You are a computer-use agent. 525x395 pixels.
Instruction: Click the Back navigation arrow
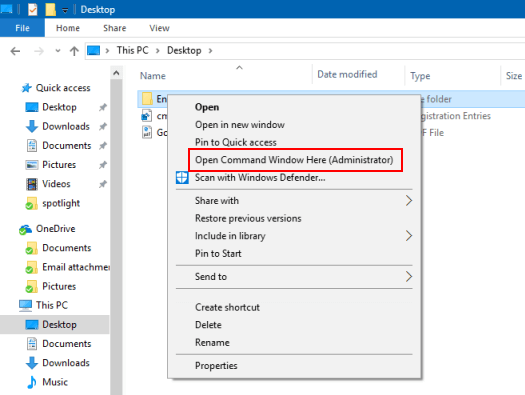(15, 51)
